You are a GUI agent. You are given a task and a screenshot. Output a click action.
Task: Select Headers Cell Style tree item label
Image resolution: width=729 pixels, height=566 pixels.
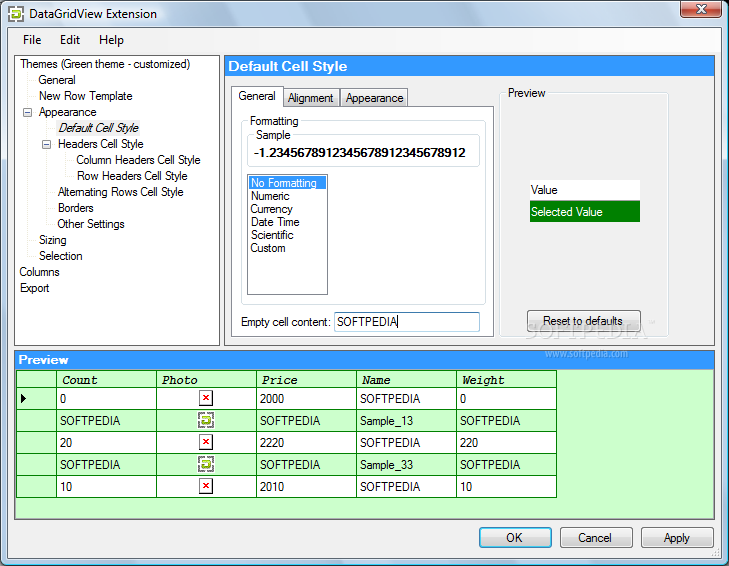pyautogui.click(x=100, y=144)
